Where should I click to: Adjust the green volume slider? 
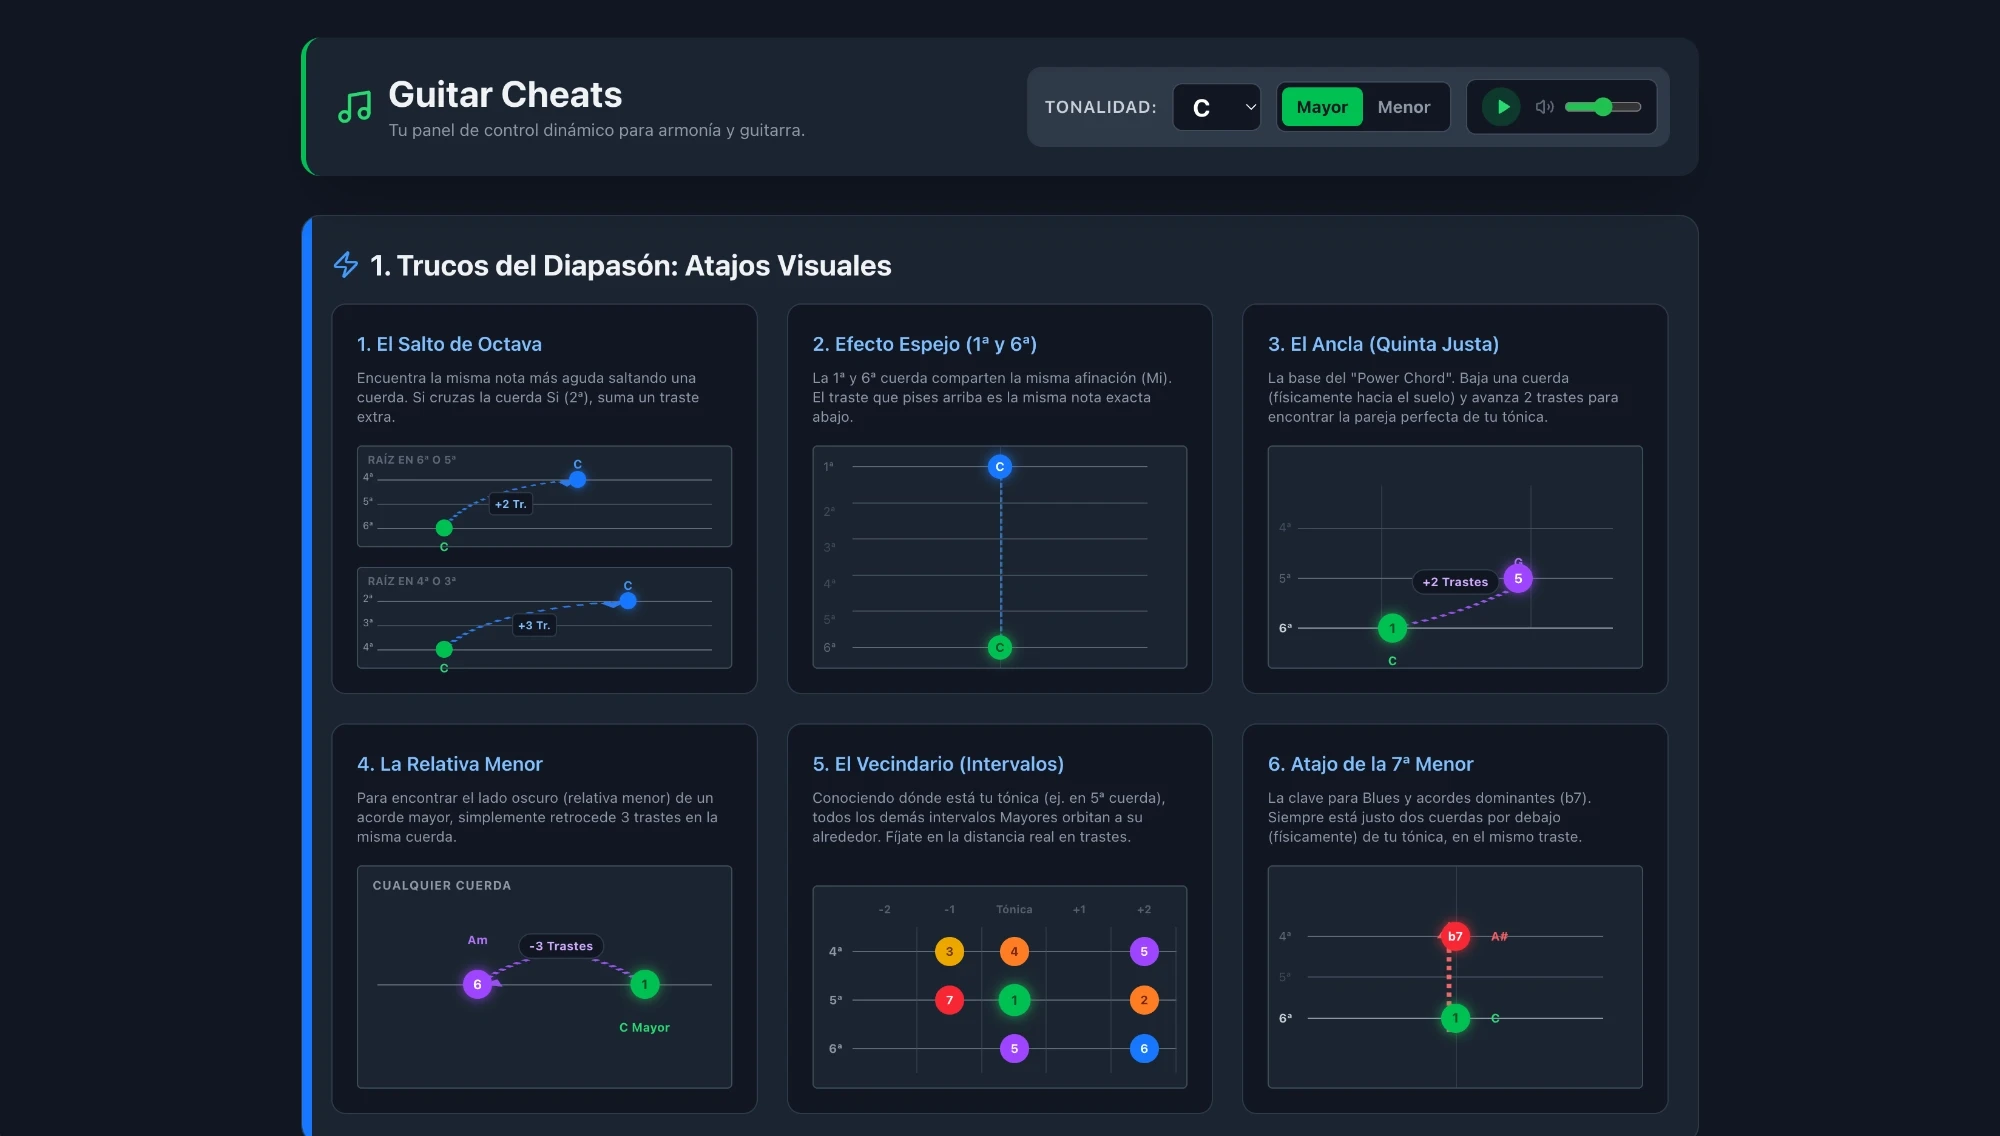click(1602, 107)
